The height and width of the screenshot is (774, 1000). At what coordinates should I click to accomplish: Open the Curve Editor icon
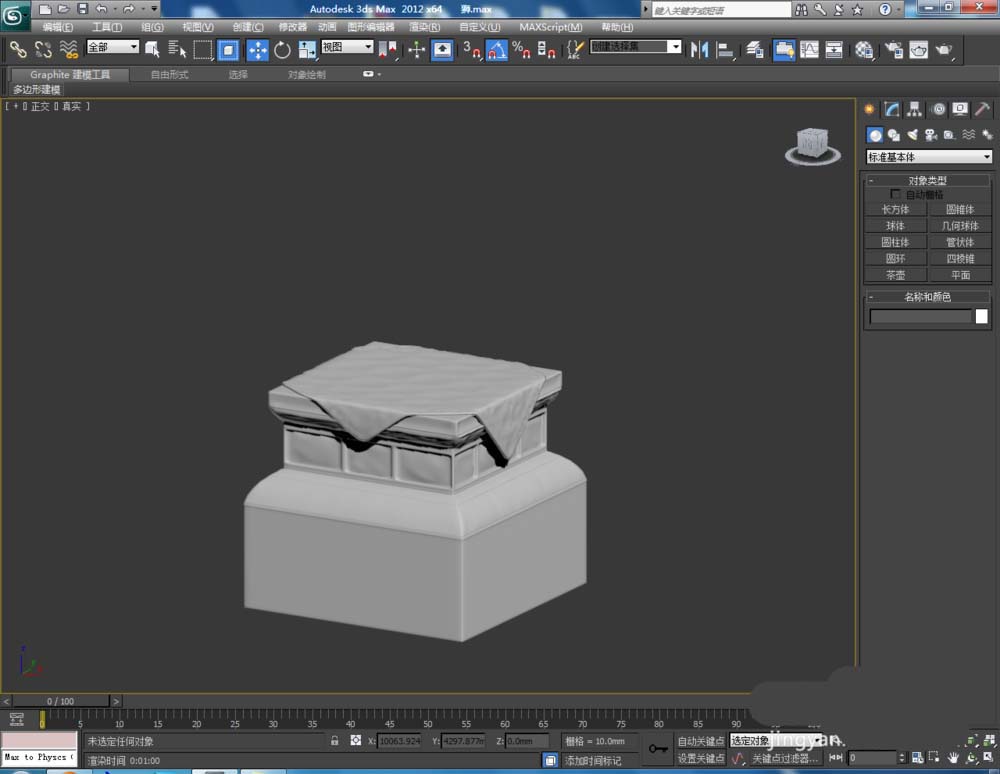point(809,49)
